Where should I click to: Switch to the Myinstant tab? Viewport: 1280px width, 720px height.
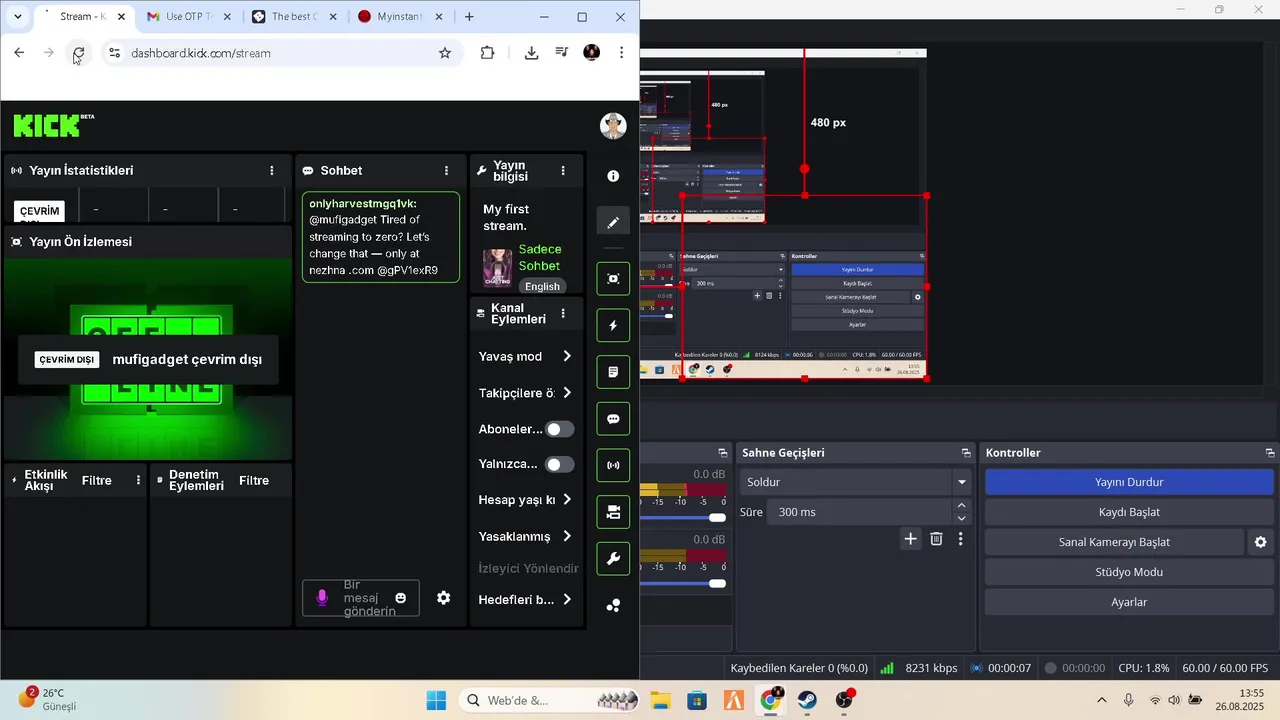(400, 17)
